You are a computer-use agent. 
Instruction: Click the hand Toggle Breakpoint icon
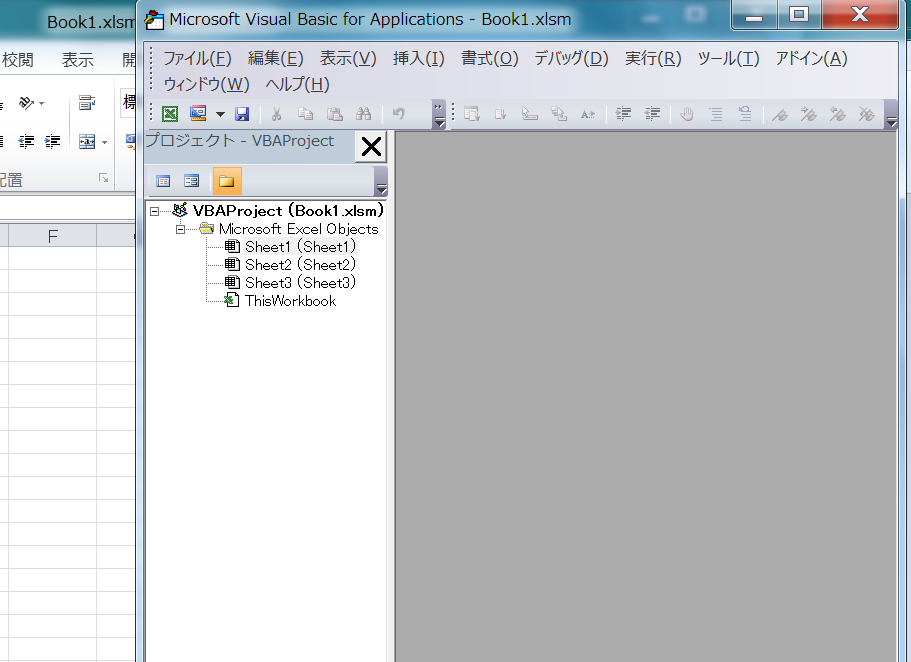[x=687, y=114]
